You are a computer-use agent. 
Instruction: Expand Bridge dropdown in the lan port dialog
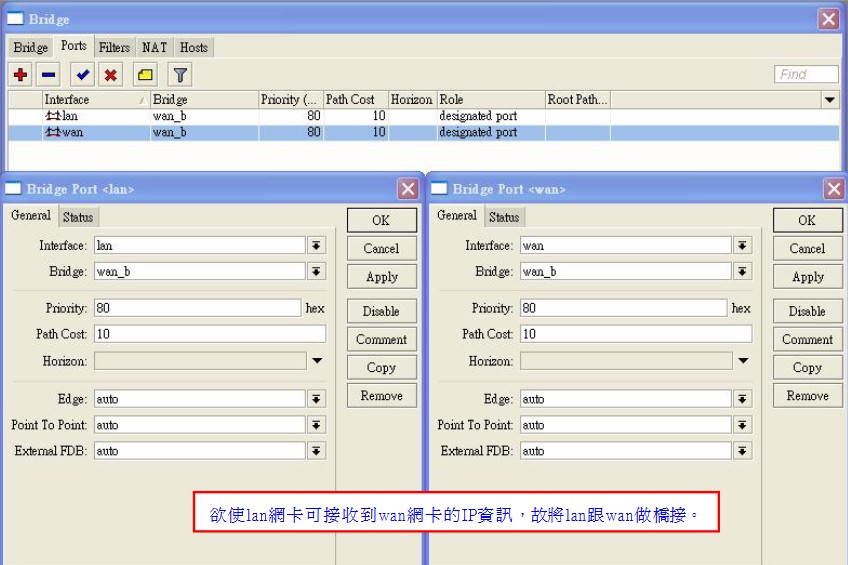316,271
